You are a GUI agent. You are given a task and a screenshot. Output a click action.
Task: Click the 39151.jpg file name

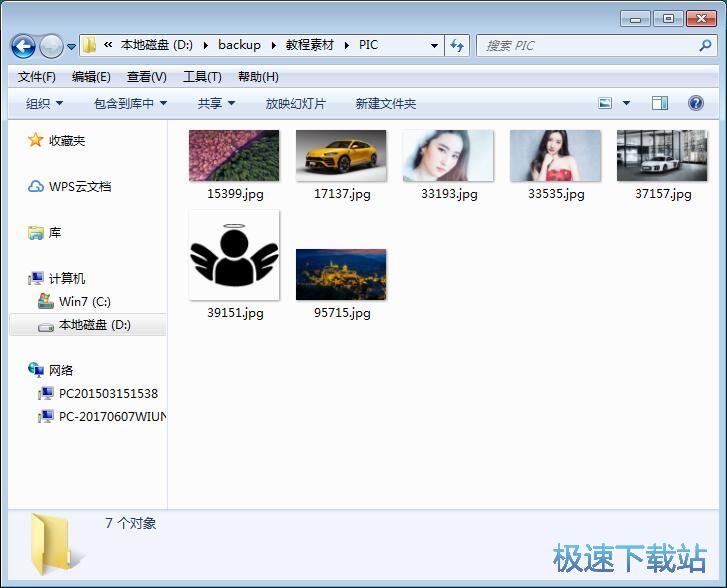pyautogui.click(x=235, y=313)
